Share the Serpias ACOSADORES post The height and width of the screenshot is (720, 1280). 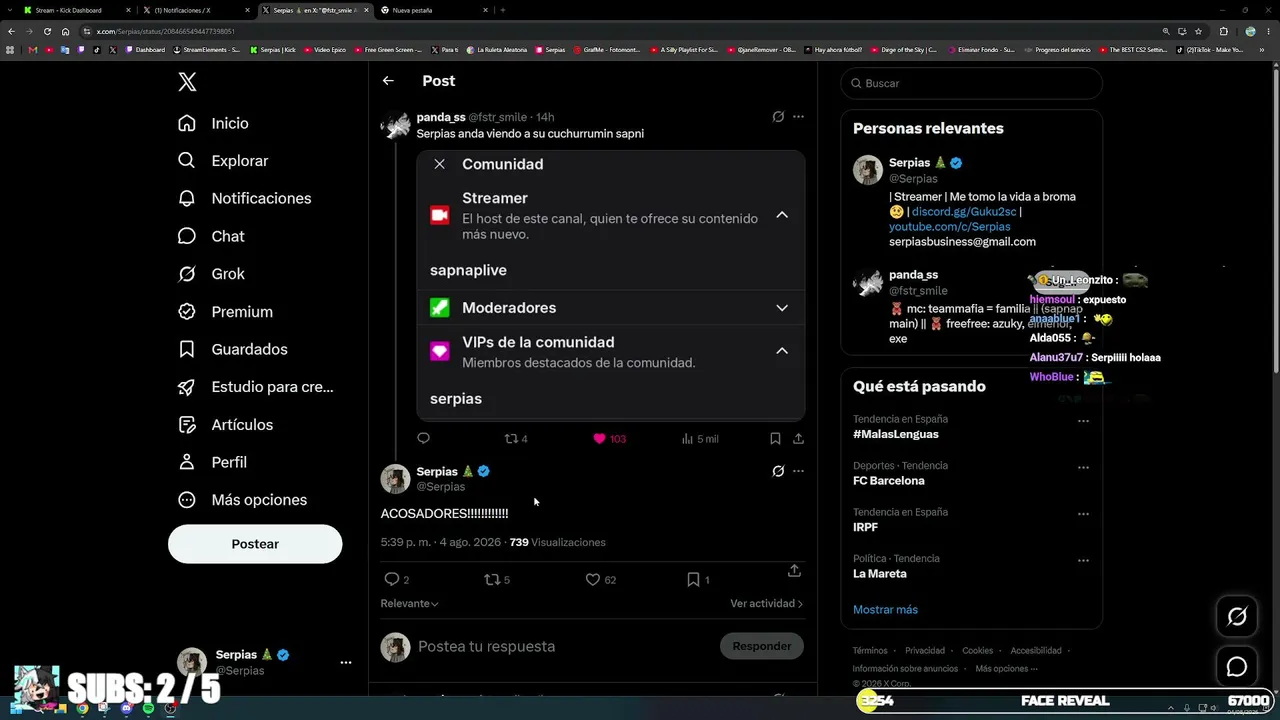click(x=794, y=571)
